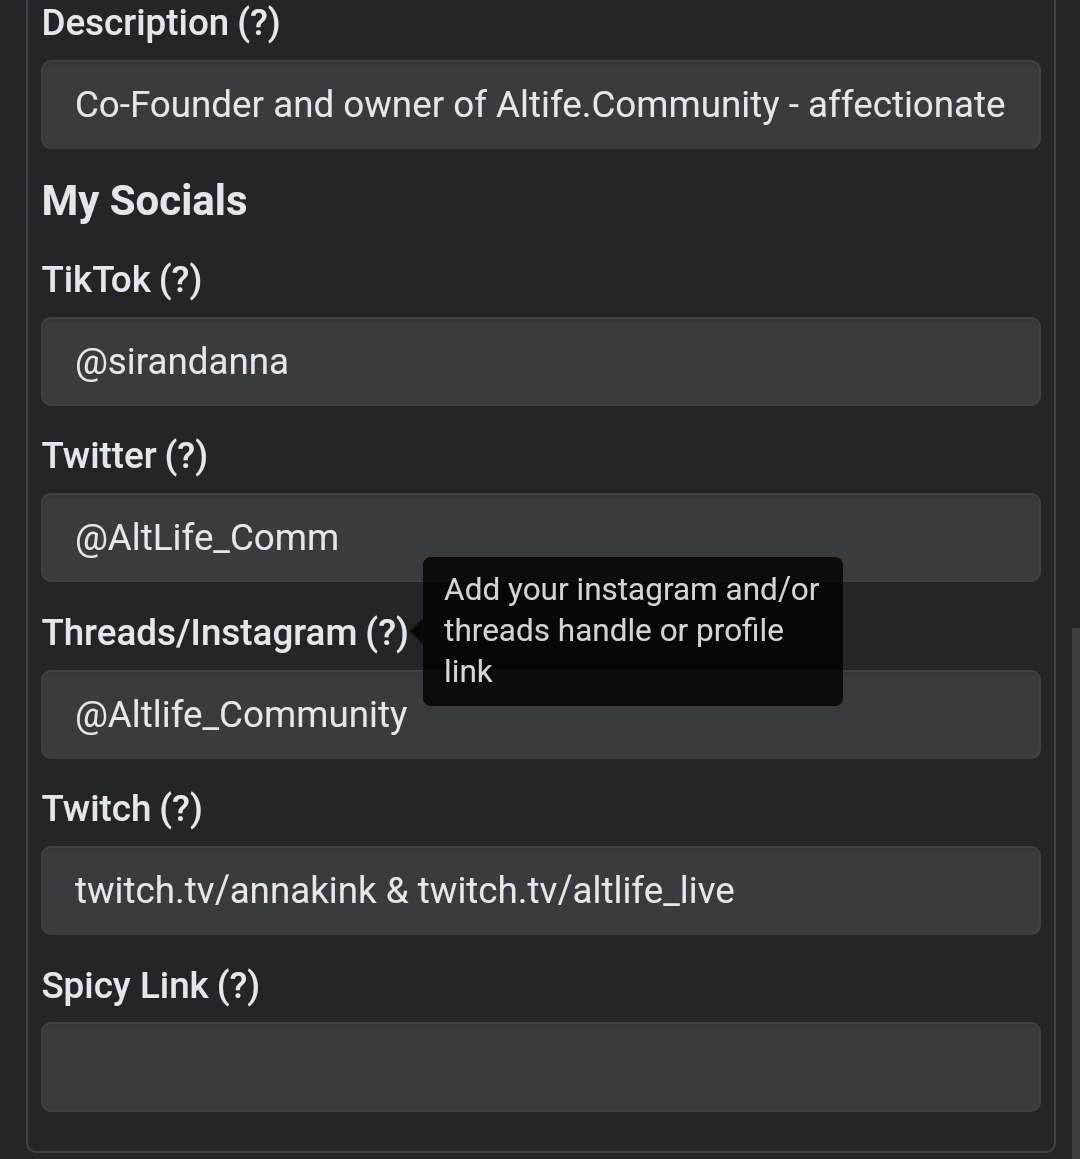Click the empty Spicy Link input

coord(540,1067)
